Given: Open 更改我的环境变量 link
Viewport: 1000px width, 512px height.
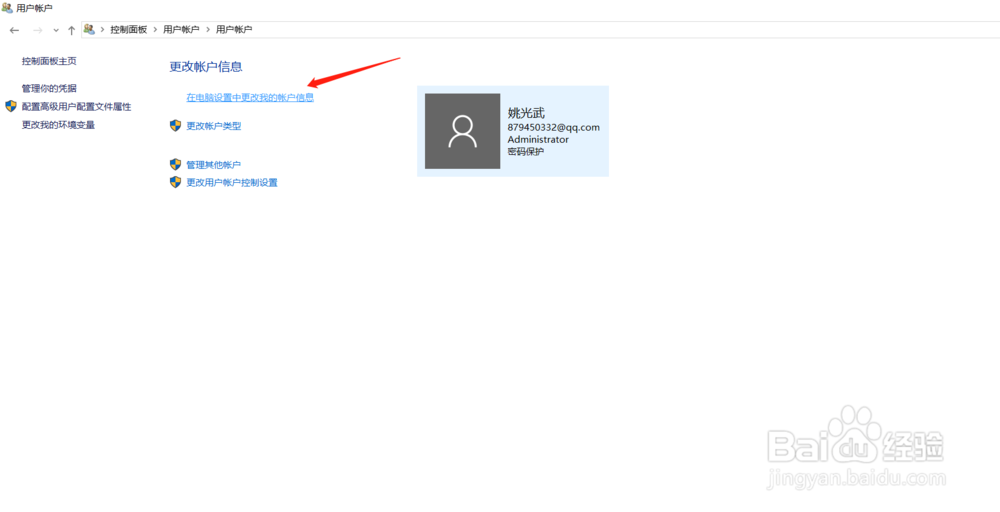Looking at the screenshot, I should point(58,125).
